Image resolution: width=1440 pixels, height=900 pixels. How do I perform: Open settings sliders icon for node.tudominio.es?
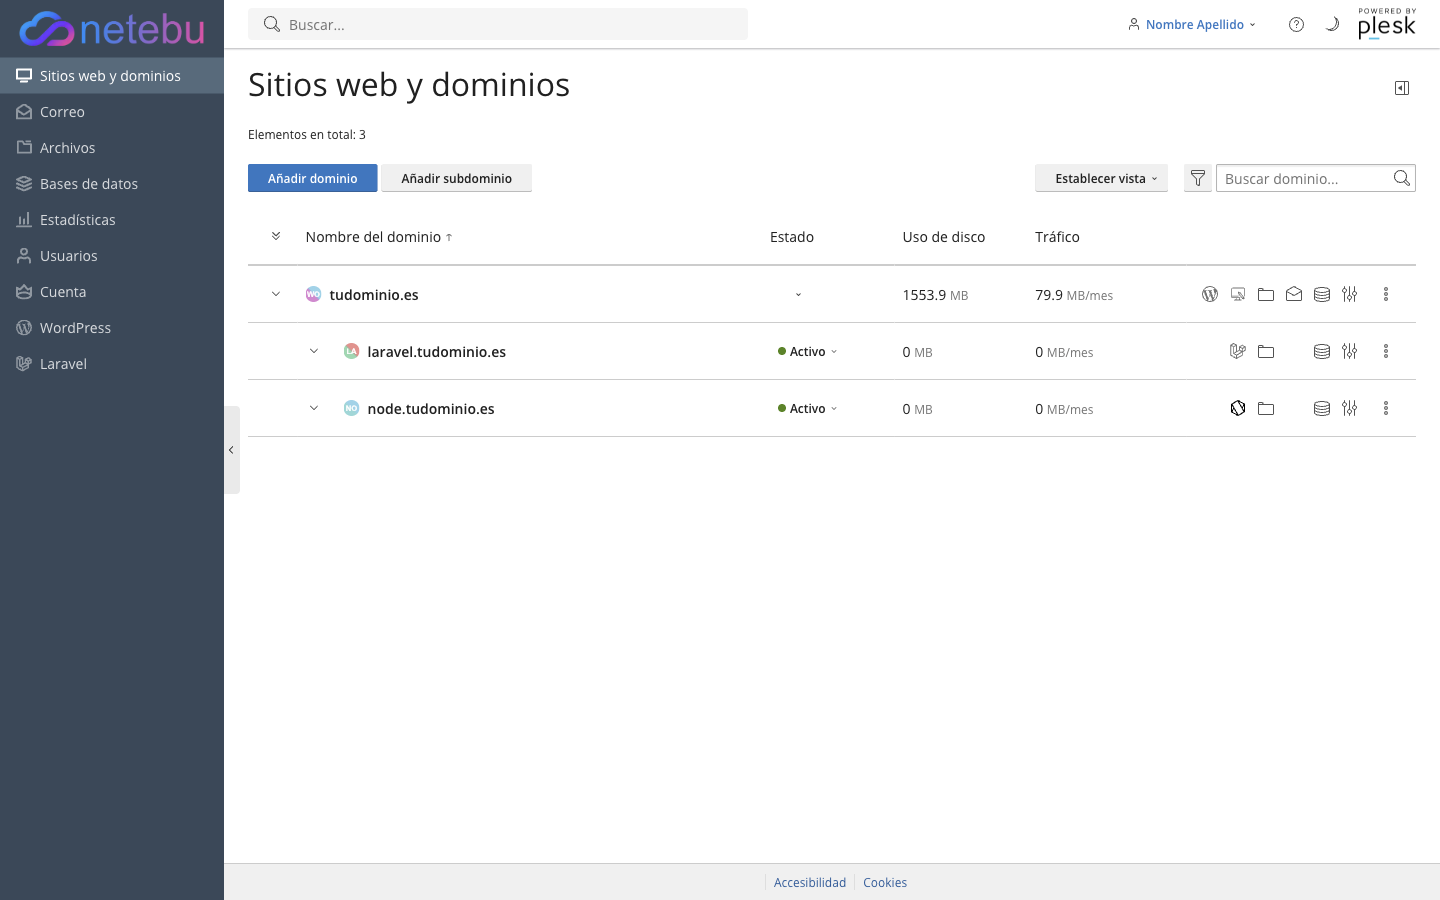tap(1350, 408)
